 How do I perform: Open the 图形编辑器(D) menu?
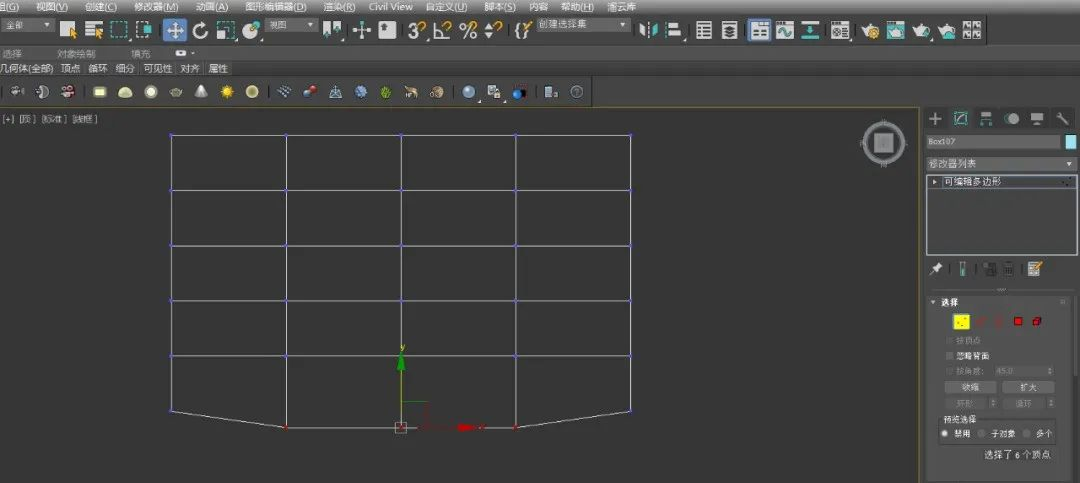coord(276,6)
